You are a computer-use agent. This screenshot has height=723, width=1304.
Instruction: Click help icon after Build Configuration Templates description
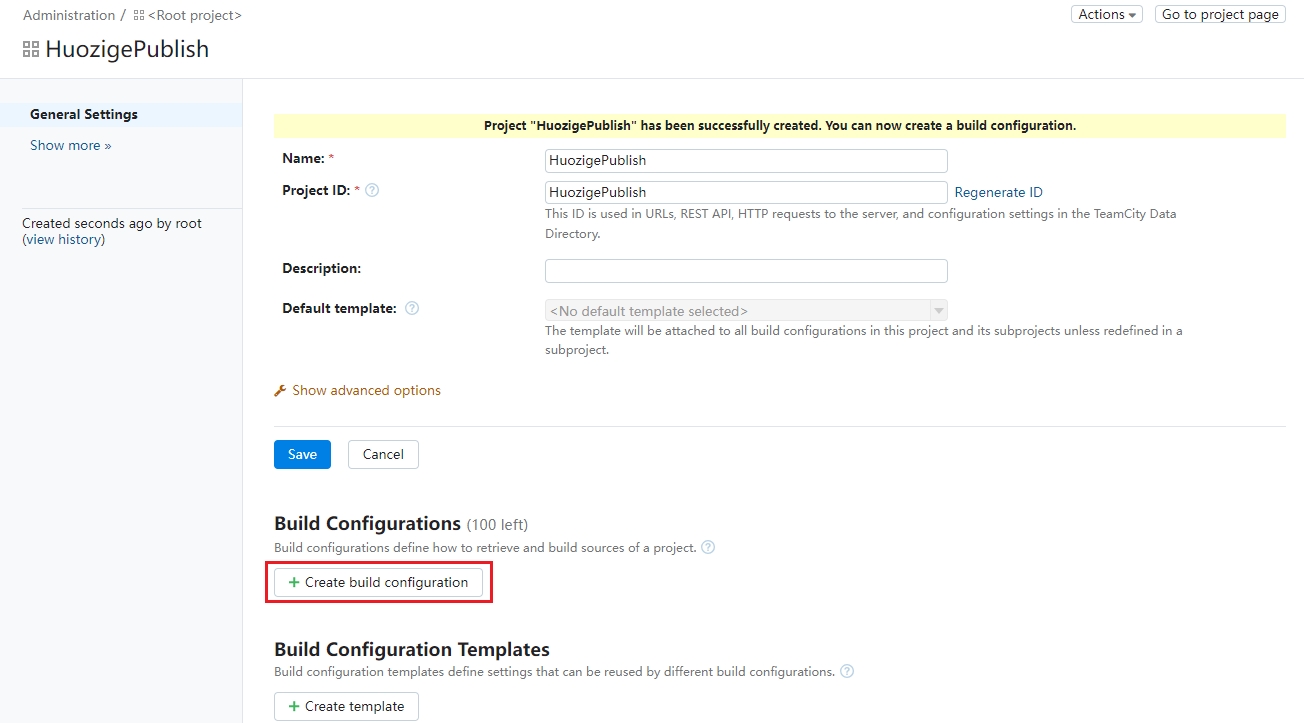[x=847, y=671]
